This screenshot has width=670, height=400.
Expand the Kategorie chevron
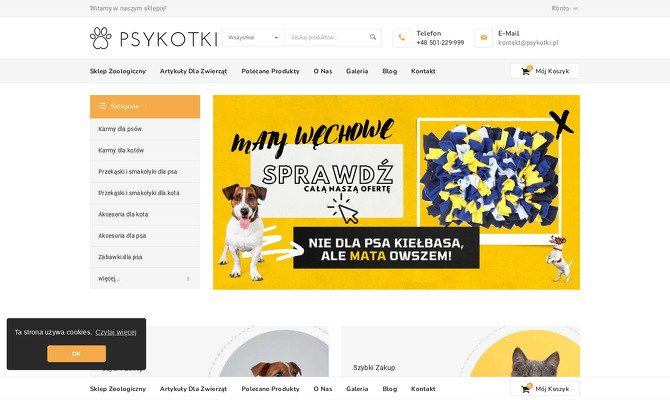145,106
